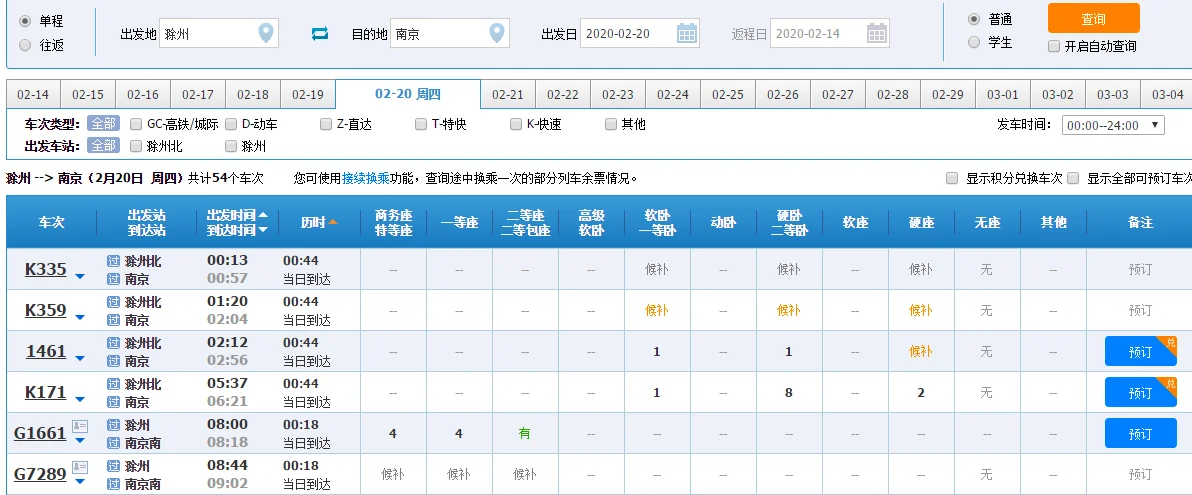Screen dimensions: 1192x495
Task: Click the 出发日 date field 2020-02-20
Action: [639, 33]
